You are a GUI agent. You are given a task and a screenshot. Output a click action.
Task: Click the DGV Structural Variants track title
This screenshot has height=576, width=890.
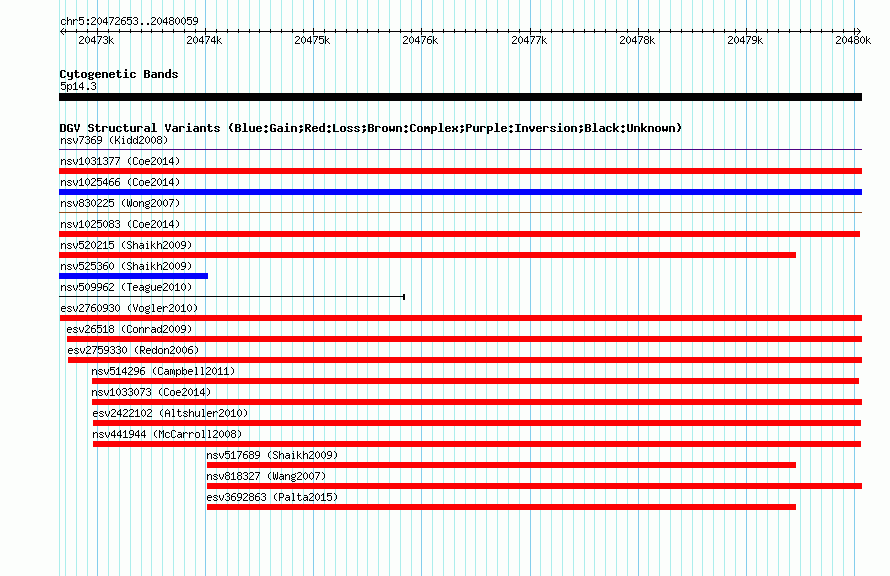371,128
